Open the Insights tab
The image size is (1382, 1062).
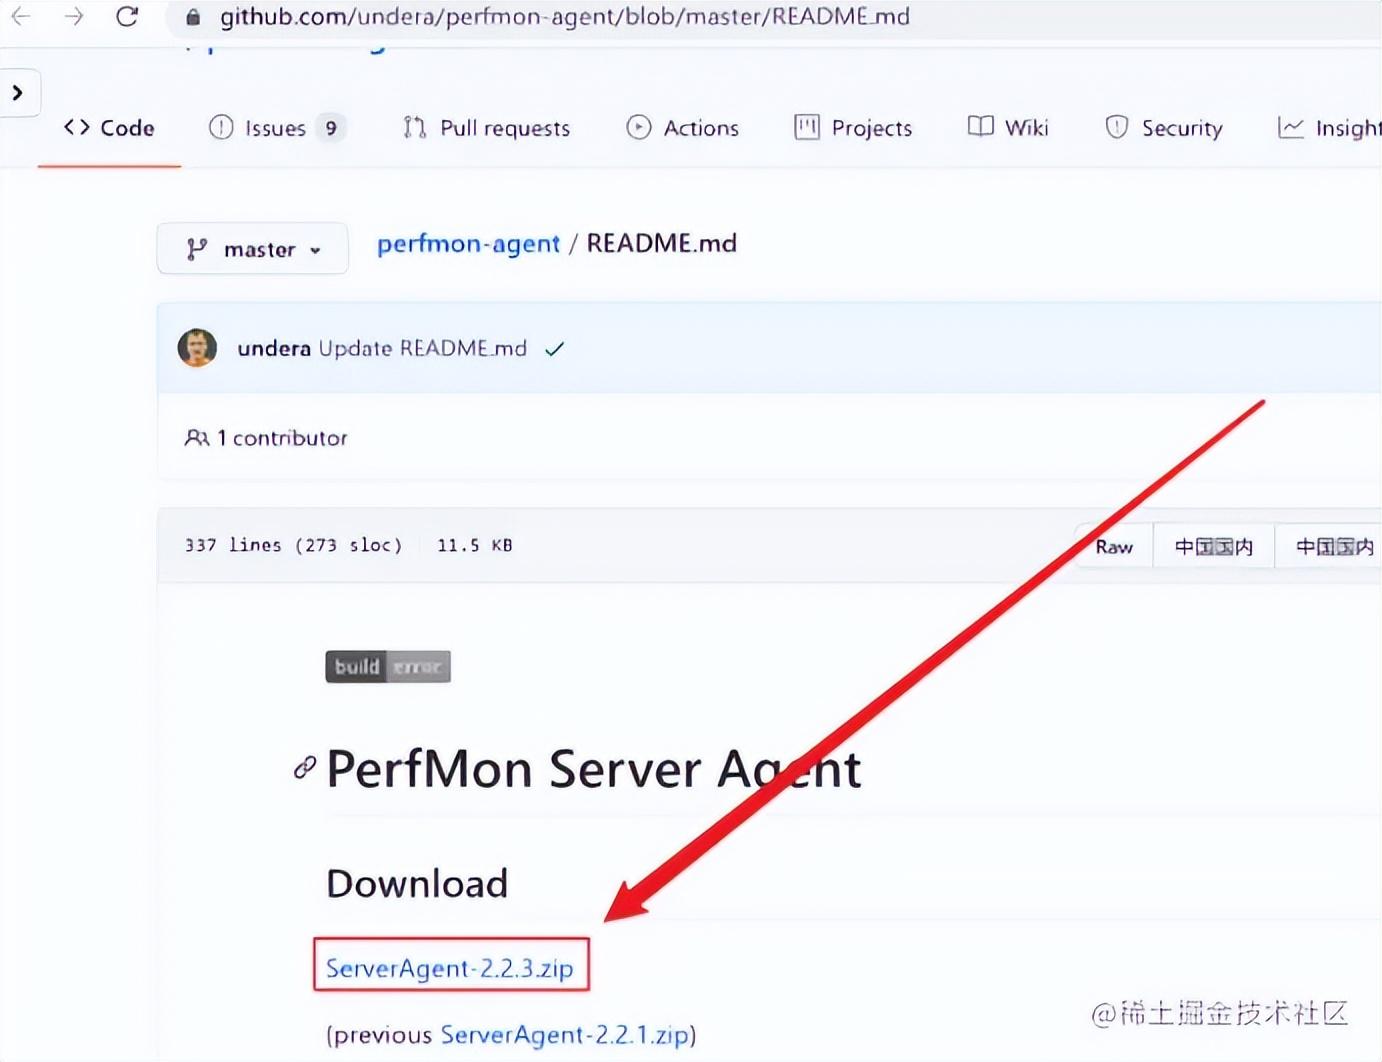coord(1330,128)
